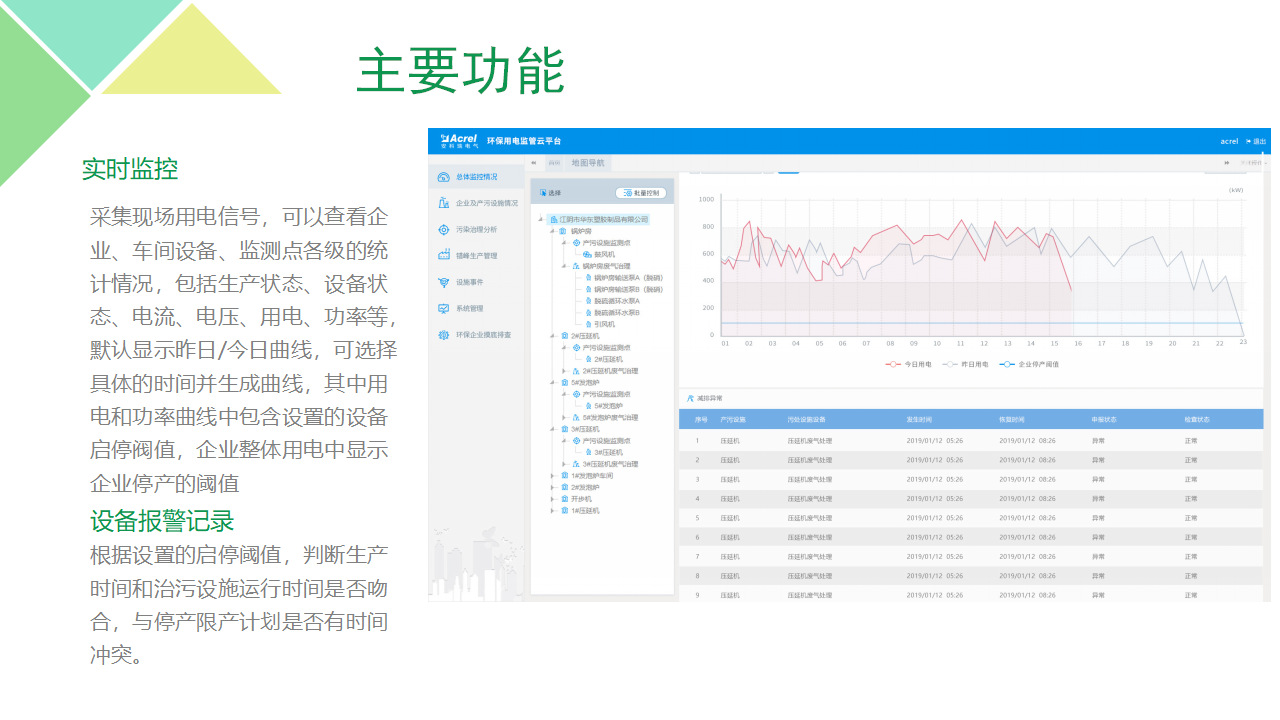The image size is (1280, 720).
Task: Click the 减排异常 section icon
Action: pos(690,398)
